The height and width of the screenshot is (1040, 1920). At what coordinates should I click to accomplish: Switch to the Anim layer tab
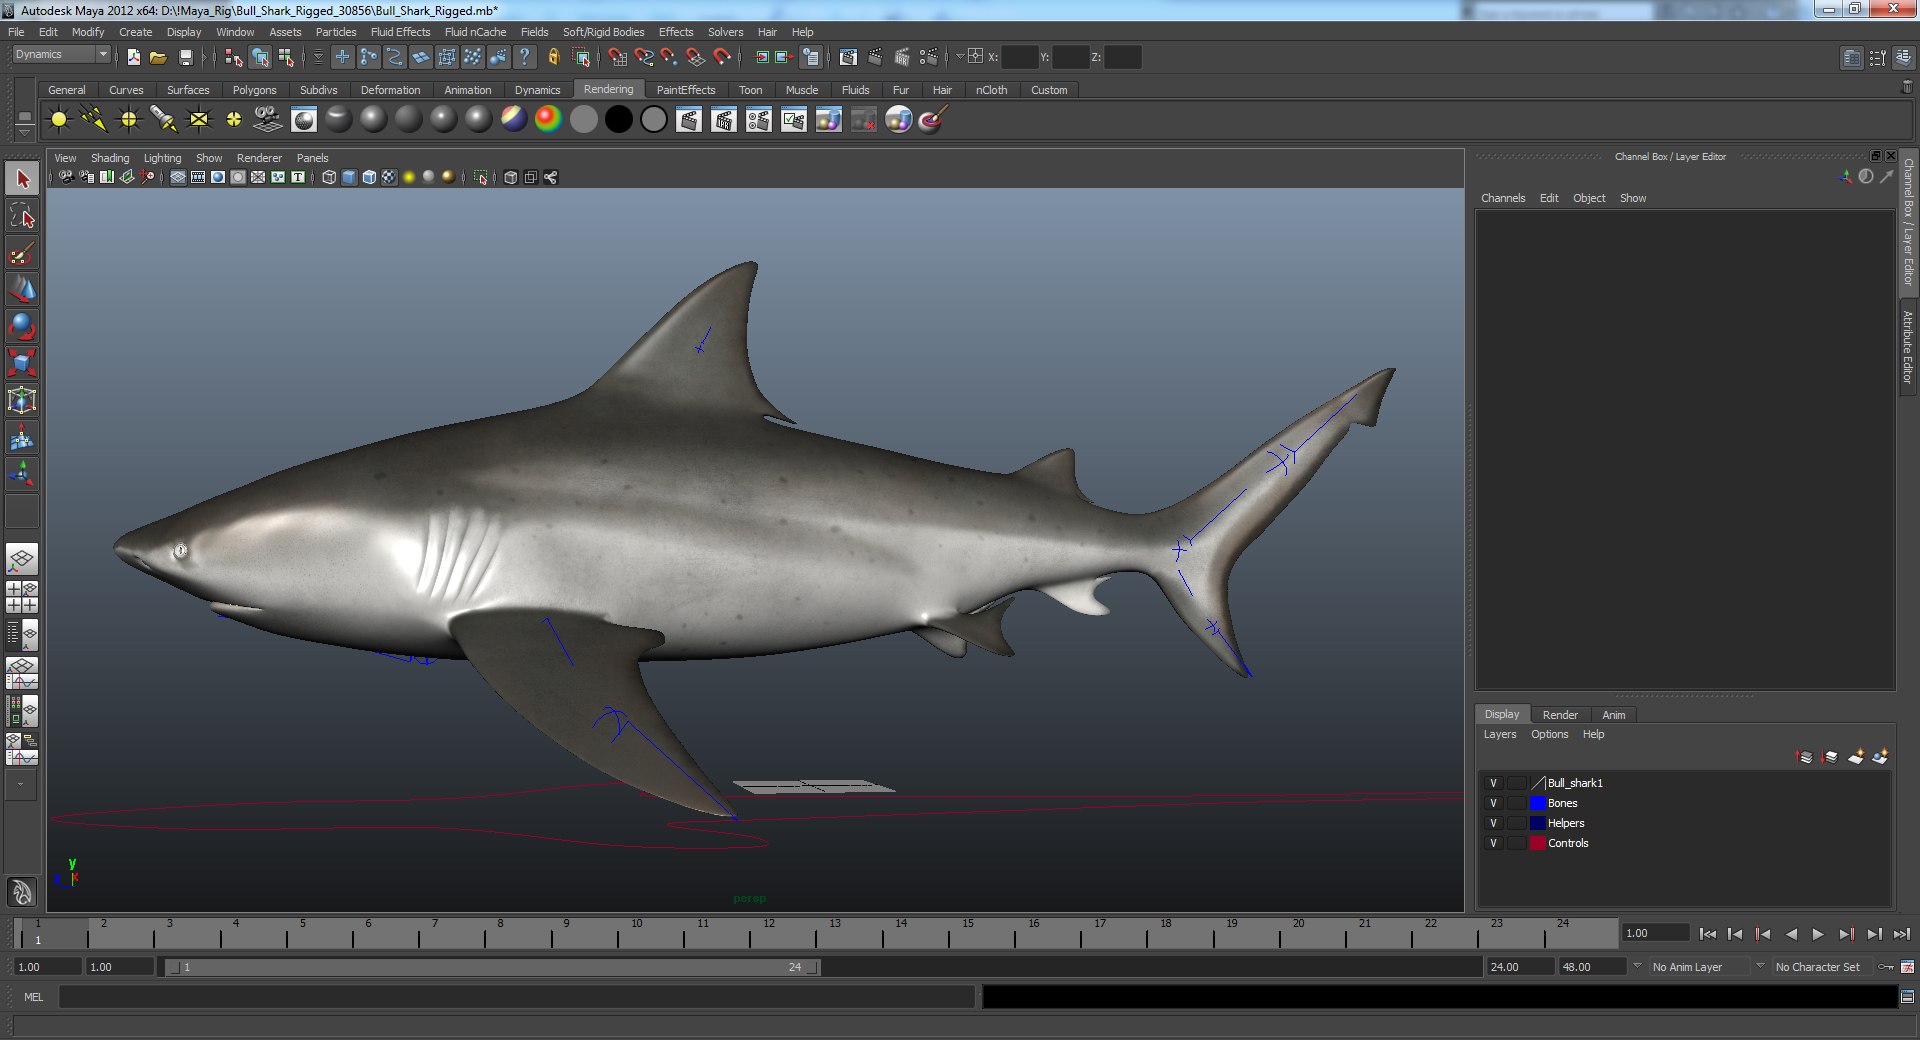click(x=1613, y=715)
